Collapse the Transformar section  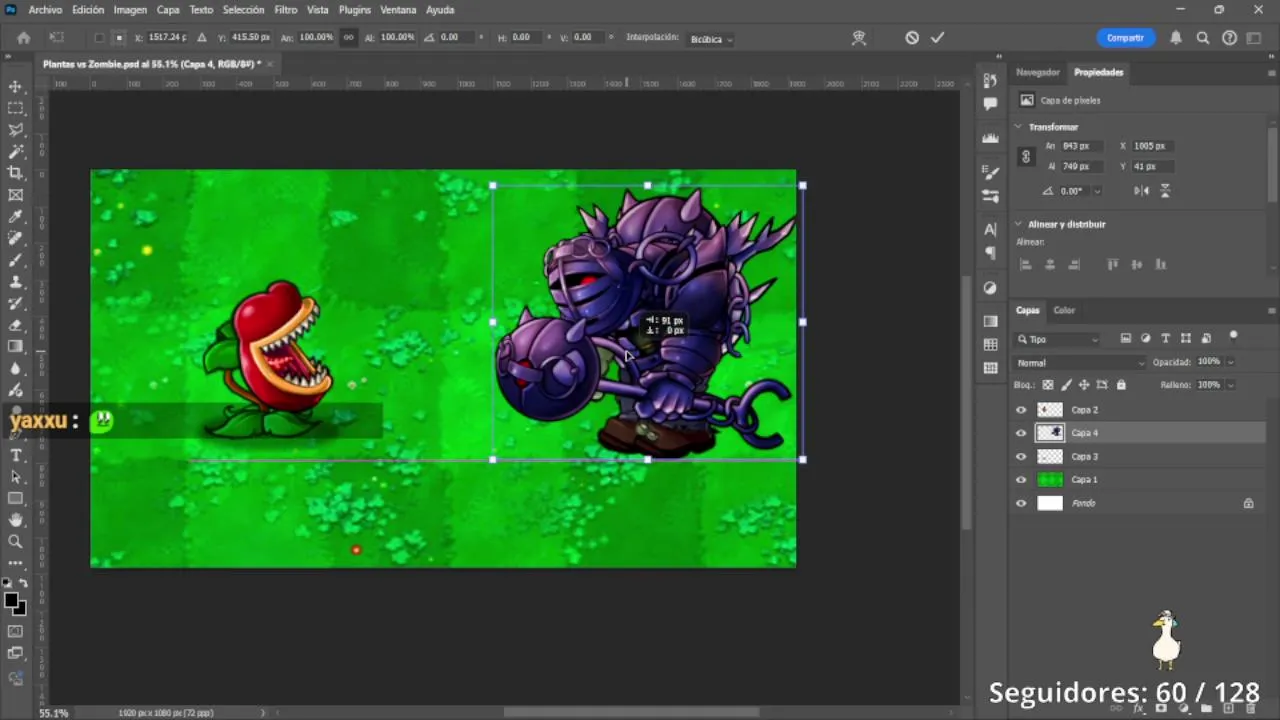click(x=1018, y=127)
